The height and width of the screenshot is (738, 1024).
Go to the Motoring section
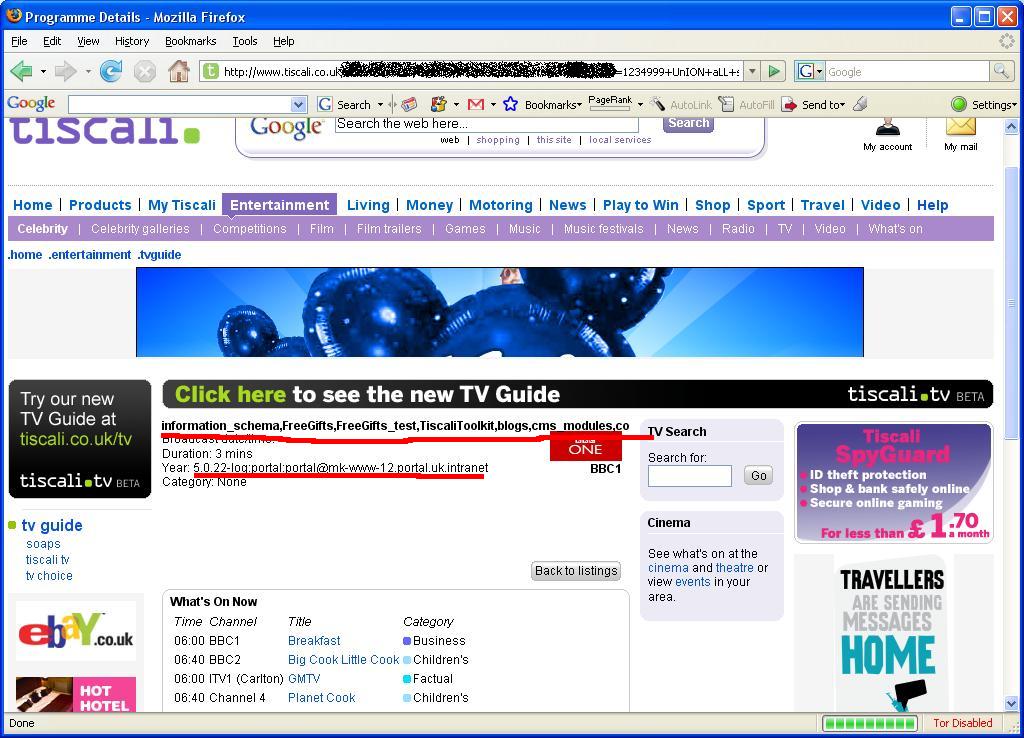pyautogui.click(x=501, y=205)
